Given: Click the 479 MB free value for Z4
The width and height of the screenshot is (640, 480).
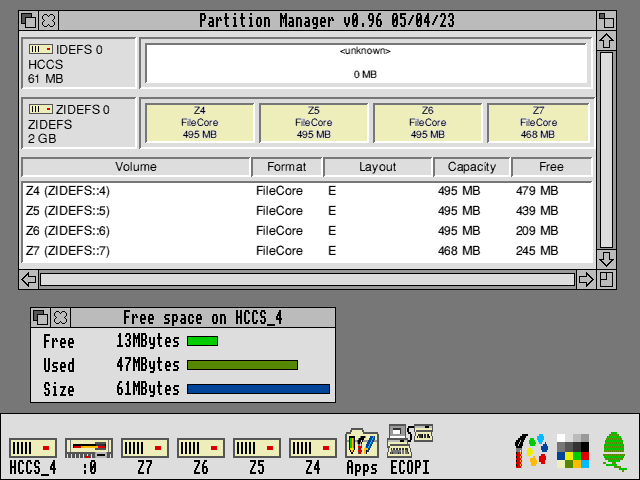Looking at the screenshot, I should tap(536, 191).
